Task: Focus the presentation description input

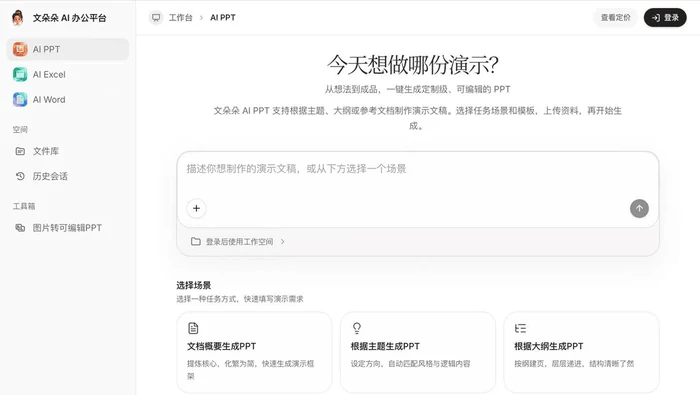Action: click(x=418, y=169)
